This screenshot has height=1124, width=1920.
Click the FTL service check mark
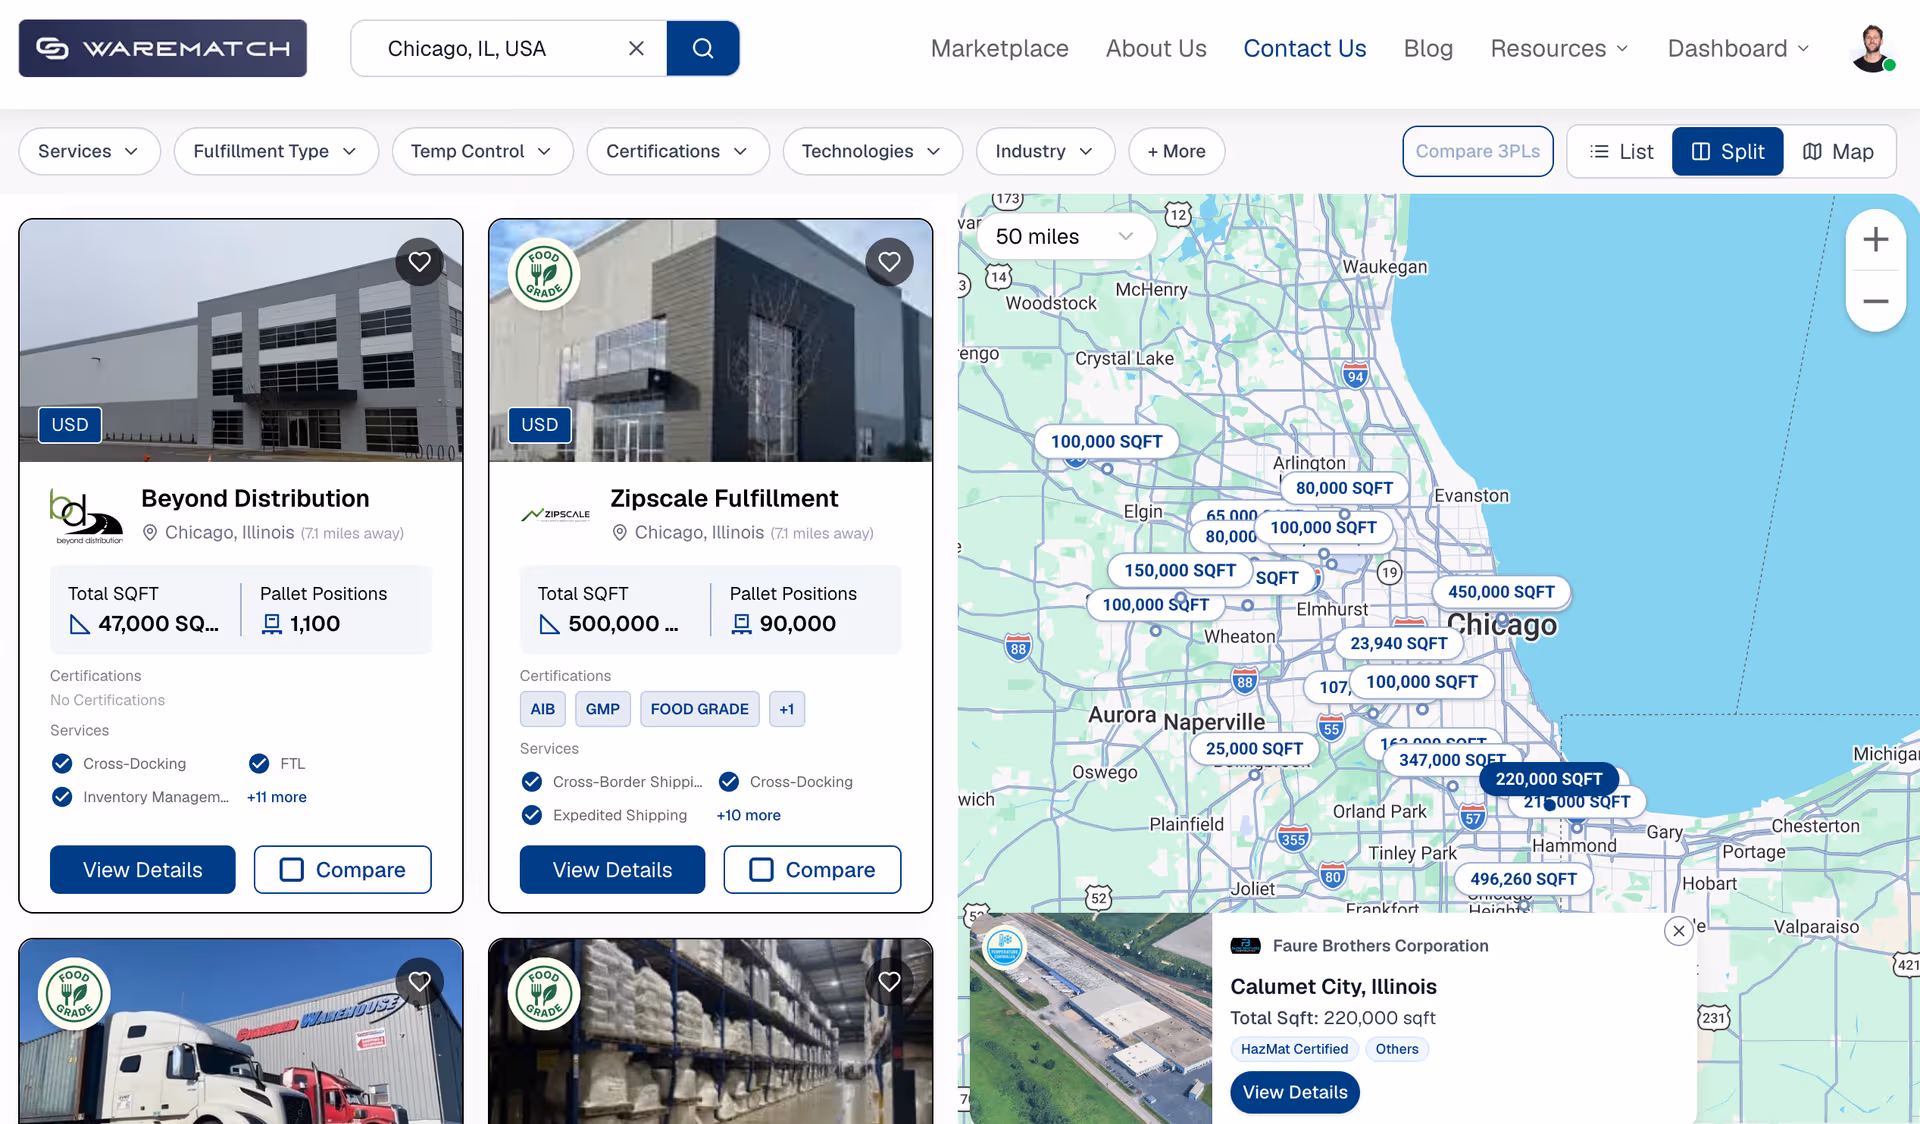[259, 764]
